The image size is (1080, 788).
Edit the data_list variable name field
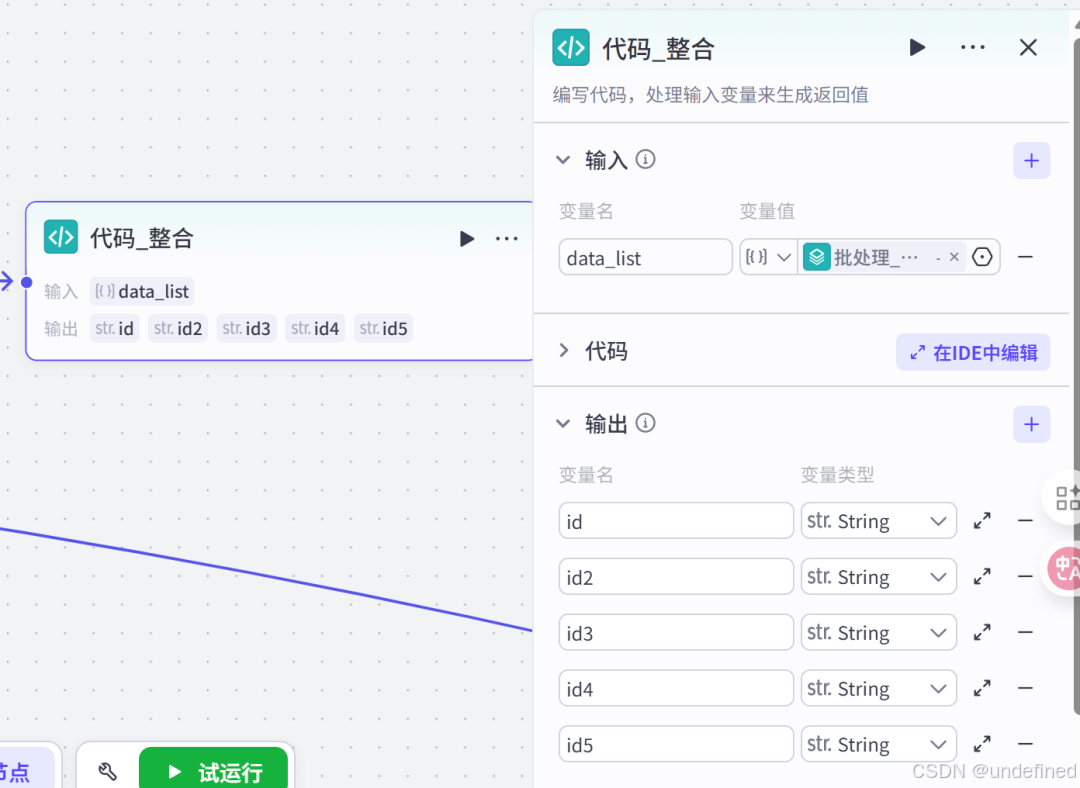(645, 258)
